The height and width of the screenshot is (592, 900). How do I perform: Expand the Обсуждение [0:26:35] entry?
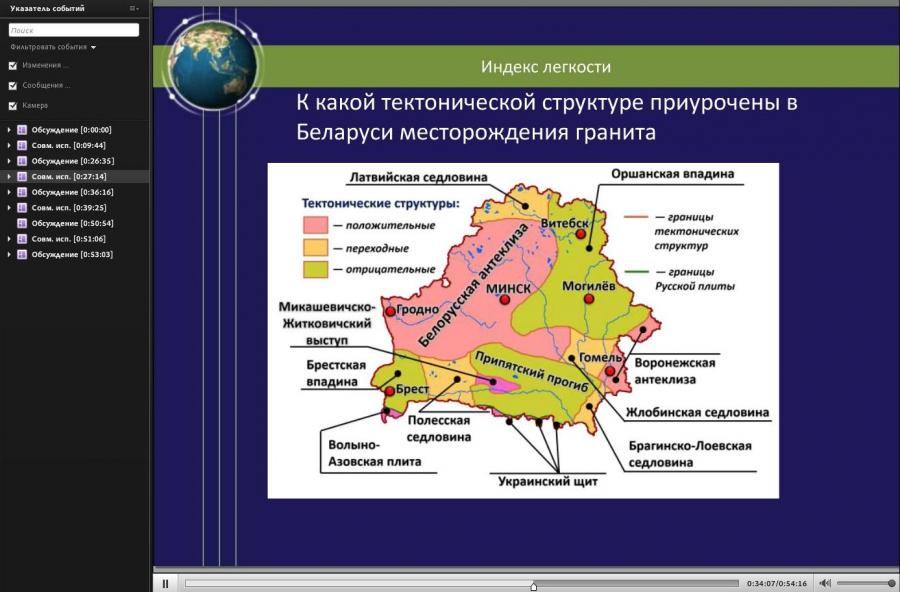pyautogui.click(x=9, y=161)
